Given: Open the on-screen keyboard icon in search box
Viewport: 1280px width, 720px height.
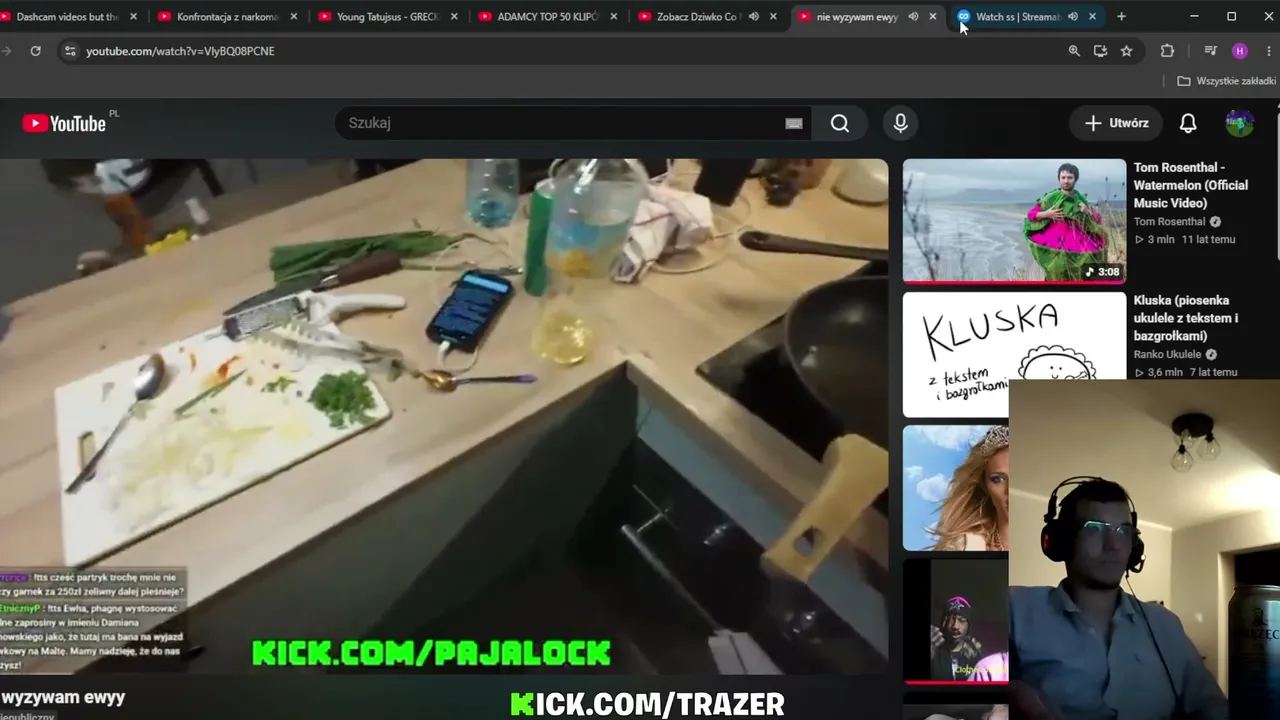Looking at the screenshot, I should [x=794, y=123].
